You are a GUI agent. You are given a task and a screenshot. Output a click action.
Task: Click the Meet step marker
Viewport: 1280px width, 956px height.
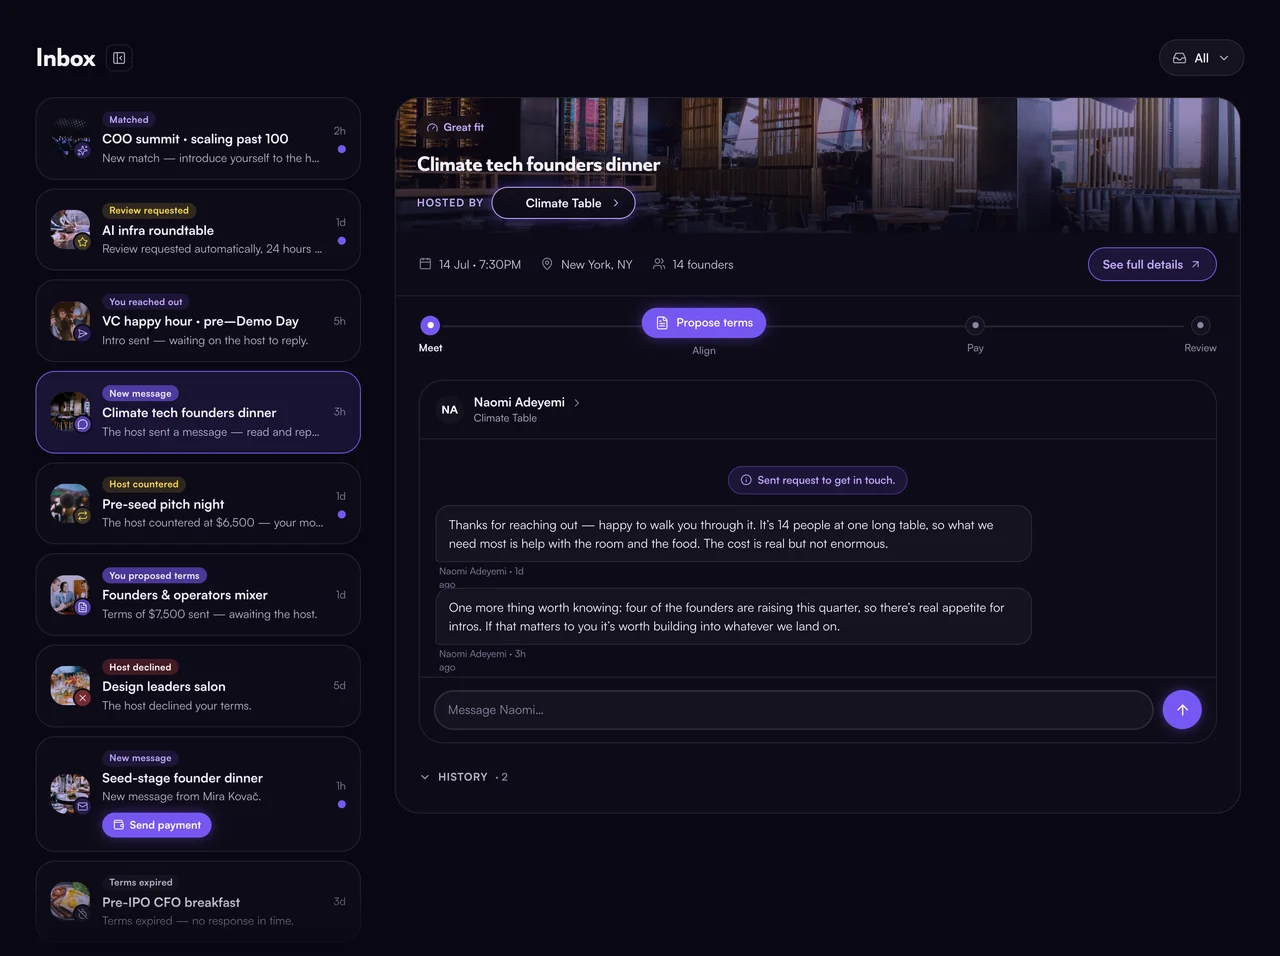coord(430,325)
